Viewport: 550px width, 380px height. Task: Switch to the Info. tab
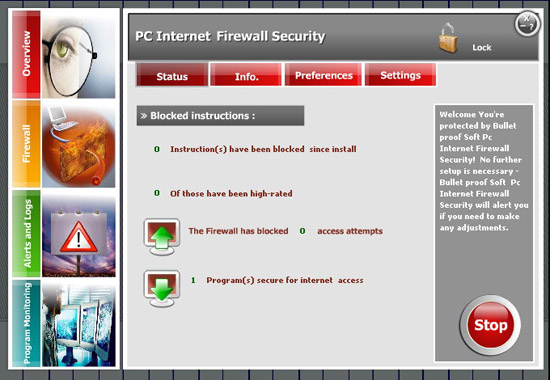(246, 74)
